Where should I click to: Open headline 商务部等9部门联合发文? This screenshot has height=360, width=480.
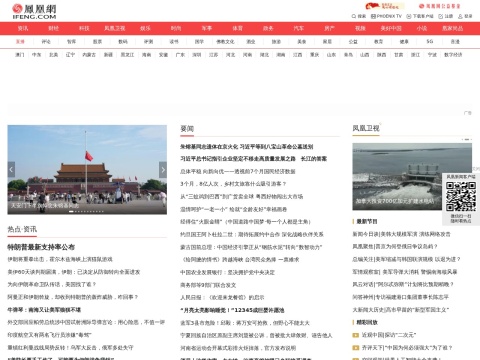(208, 285)
